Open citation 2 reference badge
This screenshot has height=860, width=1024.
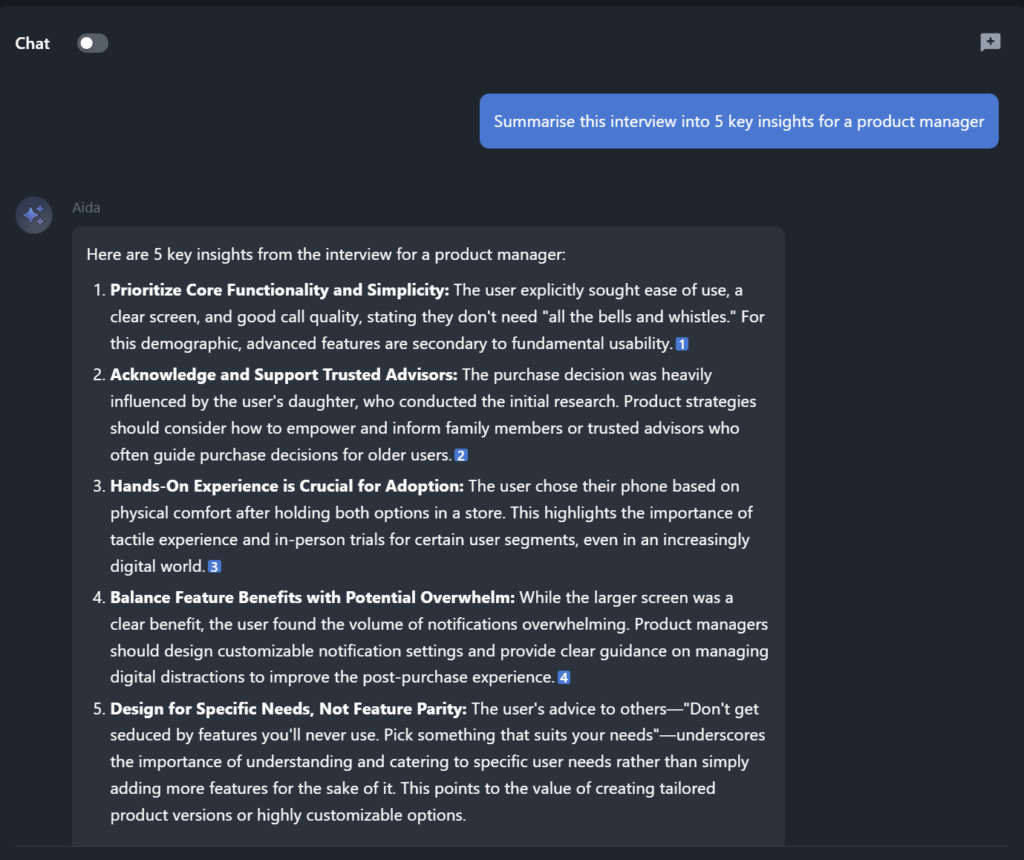[x=461, y=456]
